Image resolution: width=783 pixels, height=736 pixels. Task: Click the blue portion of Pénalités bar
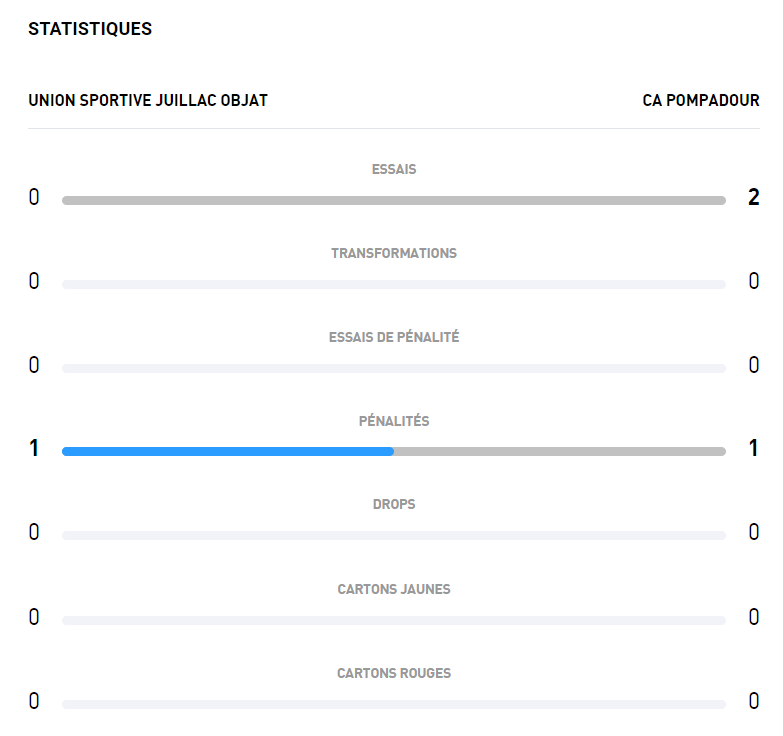pos(228,452)
